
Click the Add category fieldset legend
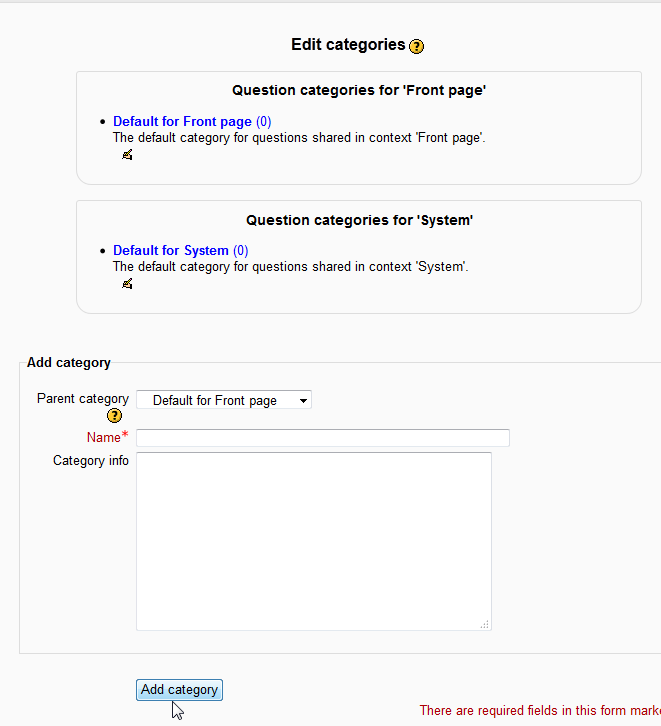tap(69, 363)
